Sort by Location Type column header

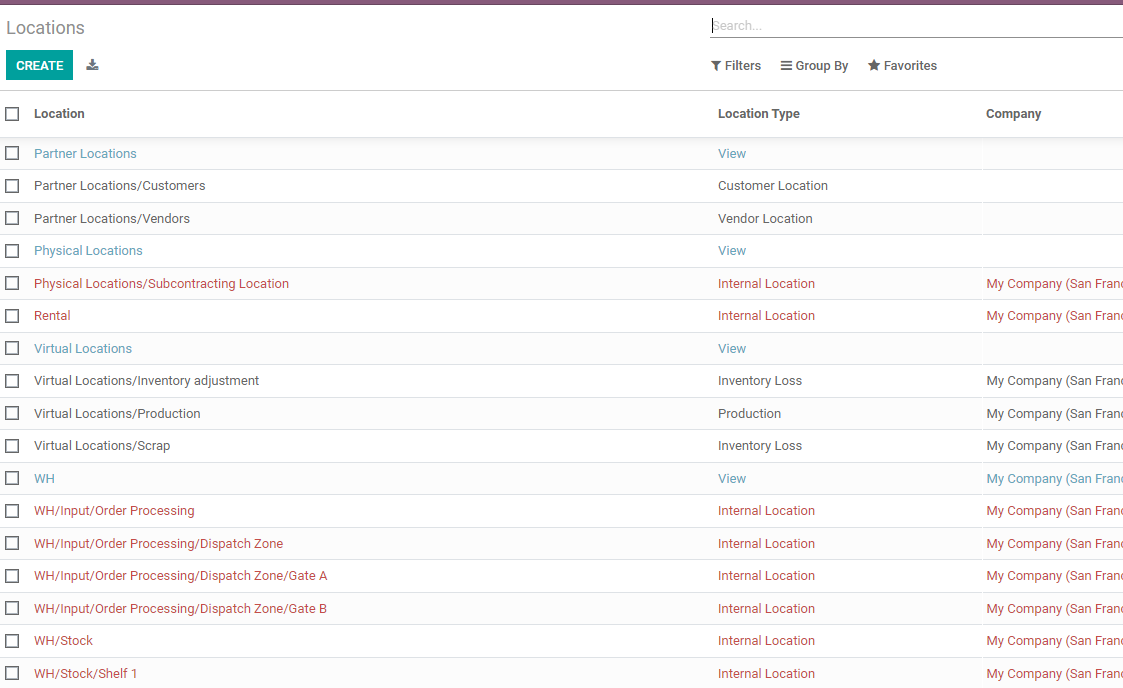(x=758, y=114)
